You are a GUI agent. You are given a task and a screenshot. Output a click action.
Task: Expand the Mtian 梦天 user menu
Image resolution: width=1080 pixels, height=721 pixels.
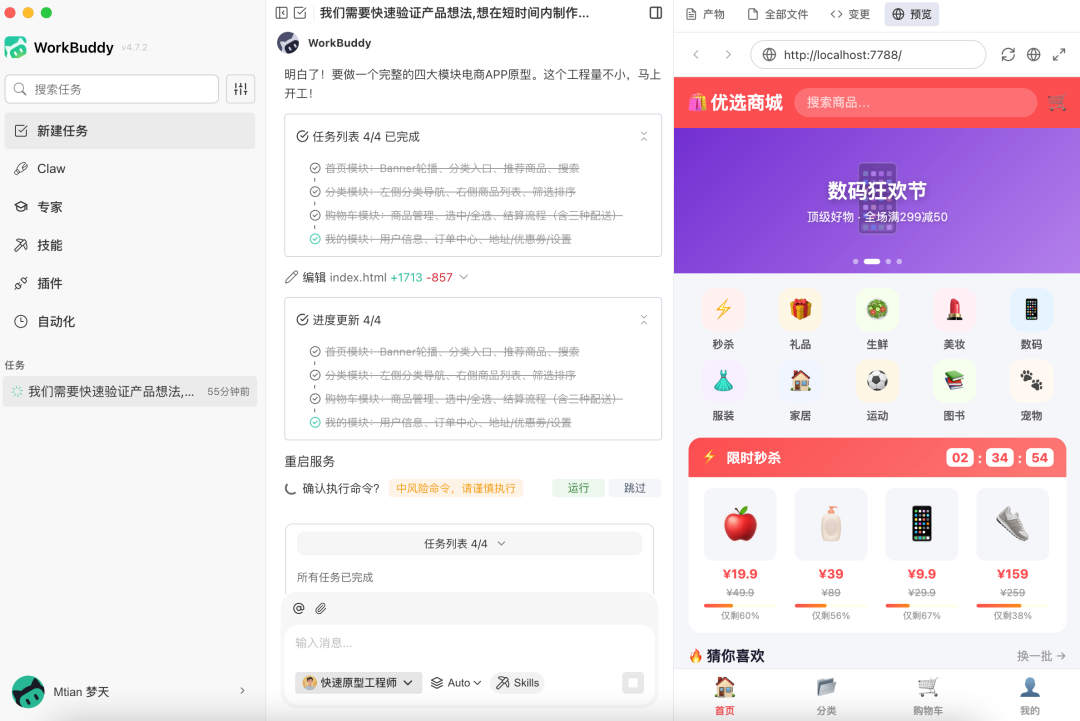242,691
